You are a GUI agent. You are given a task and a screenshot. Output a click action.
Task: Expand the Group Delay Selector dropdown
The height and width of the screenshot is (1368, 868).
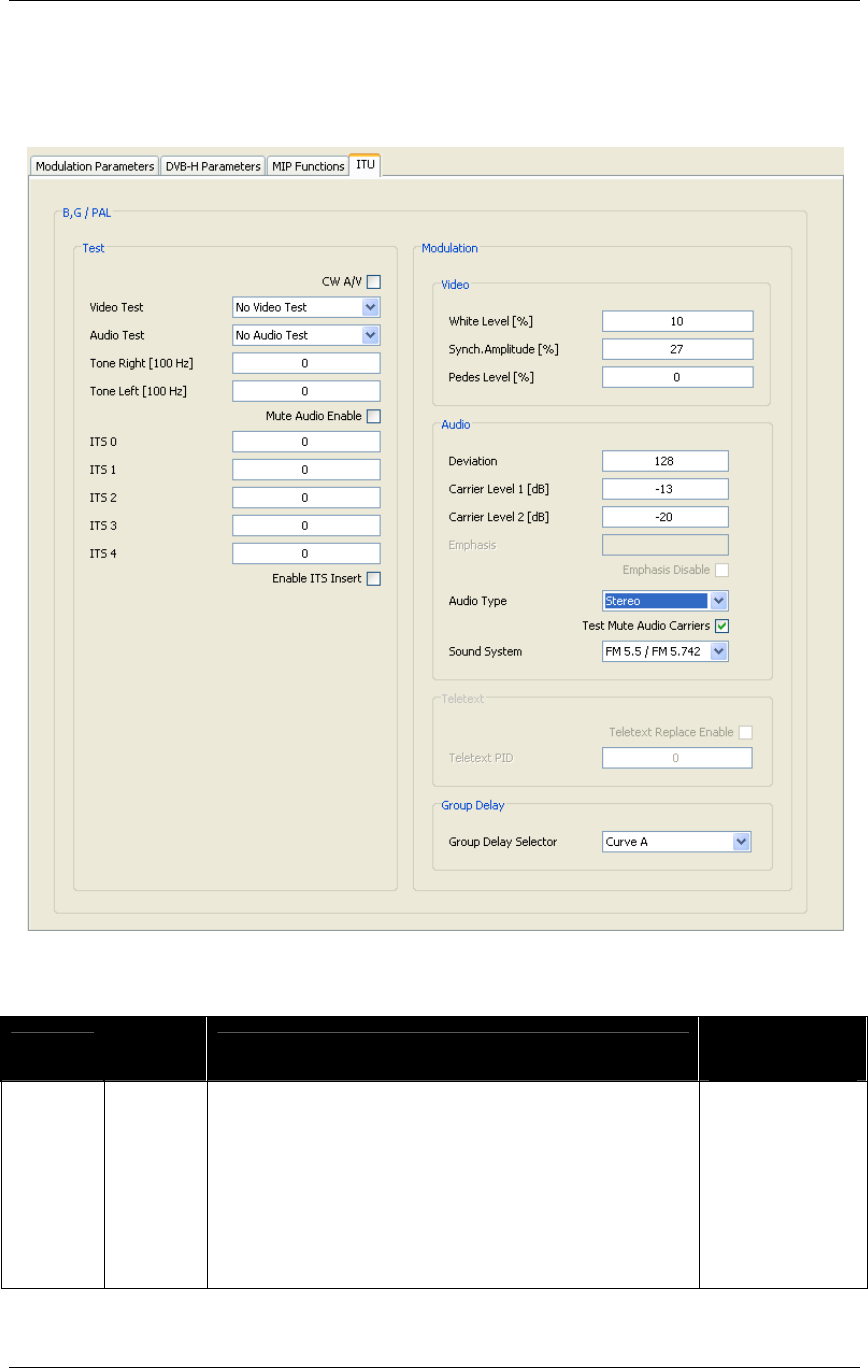(677, 842)
